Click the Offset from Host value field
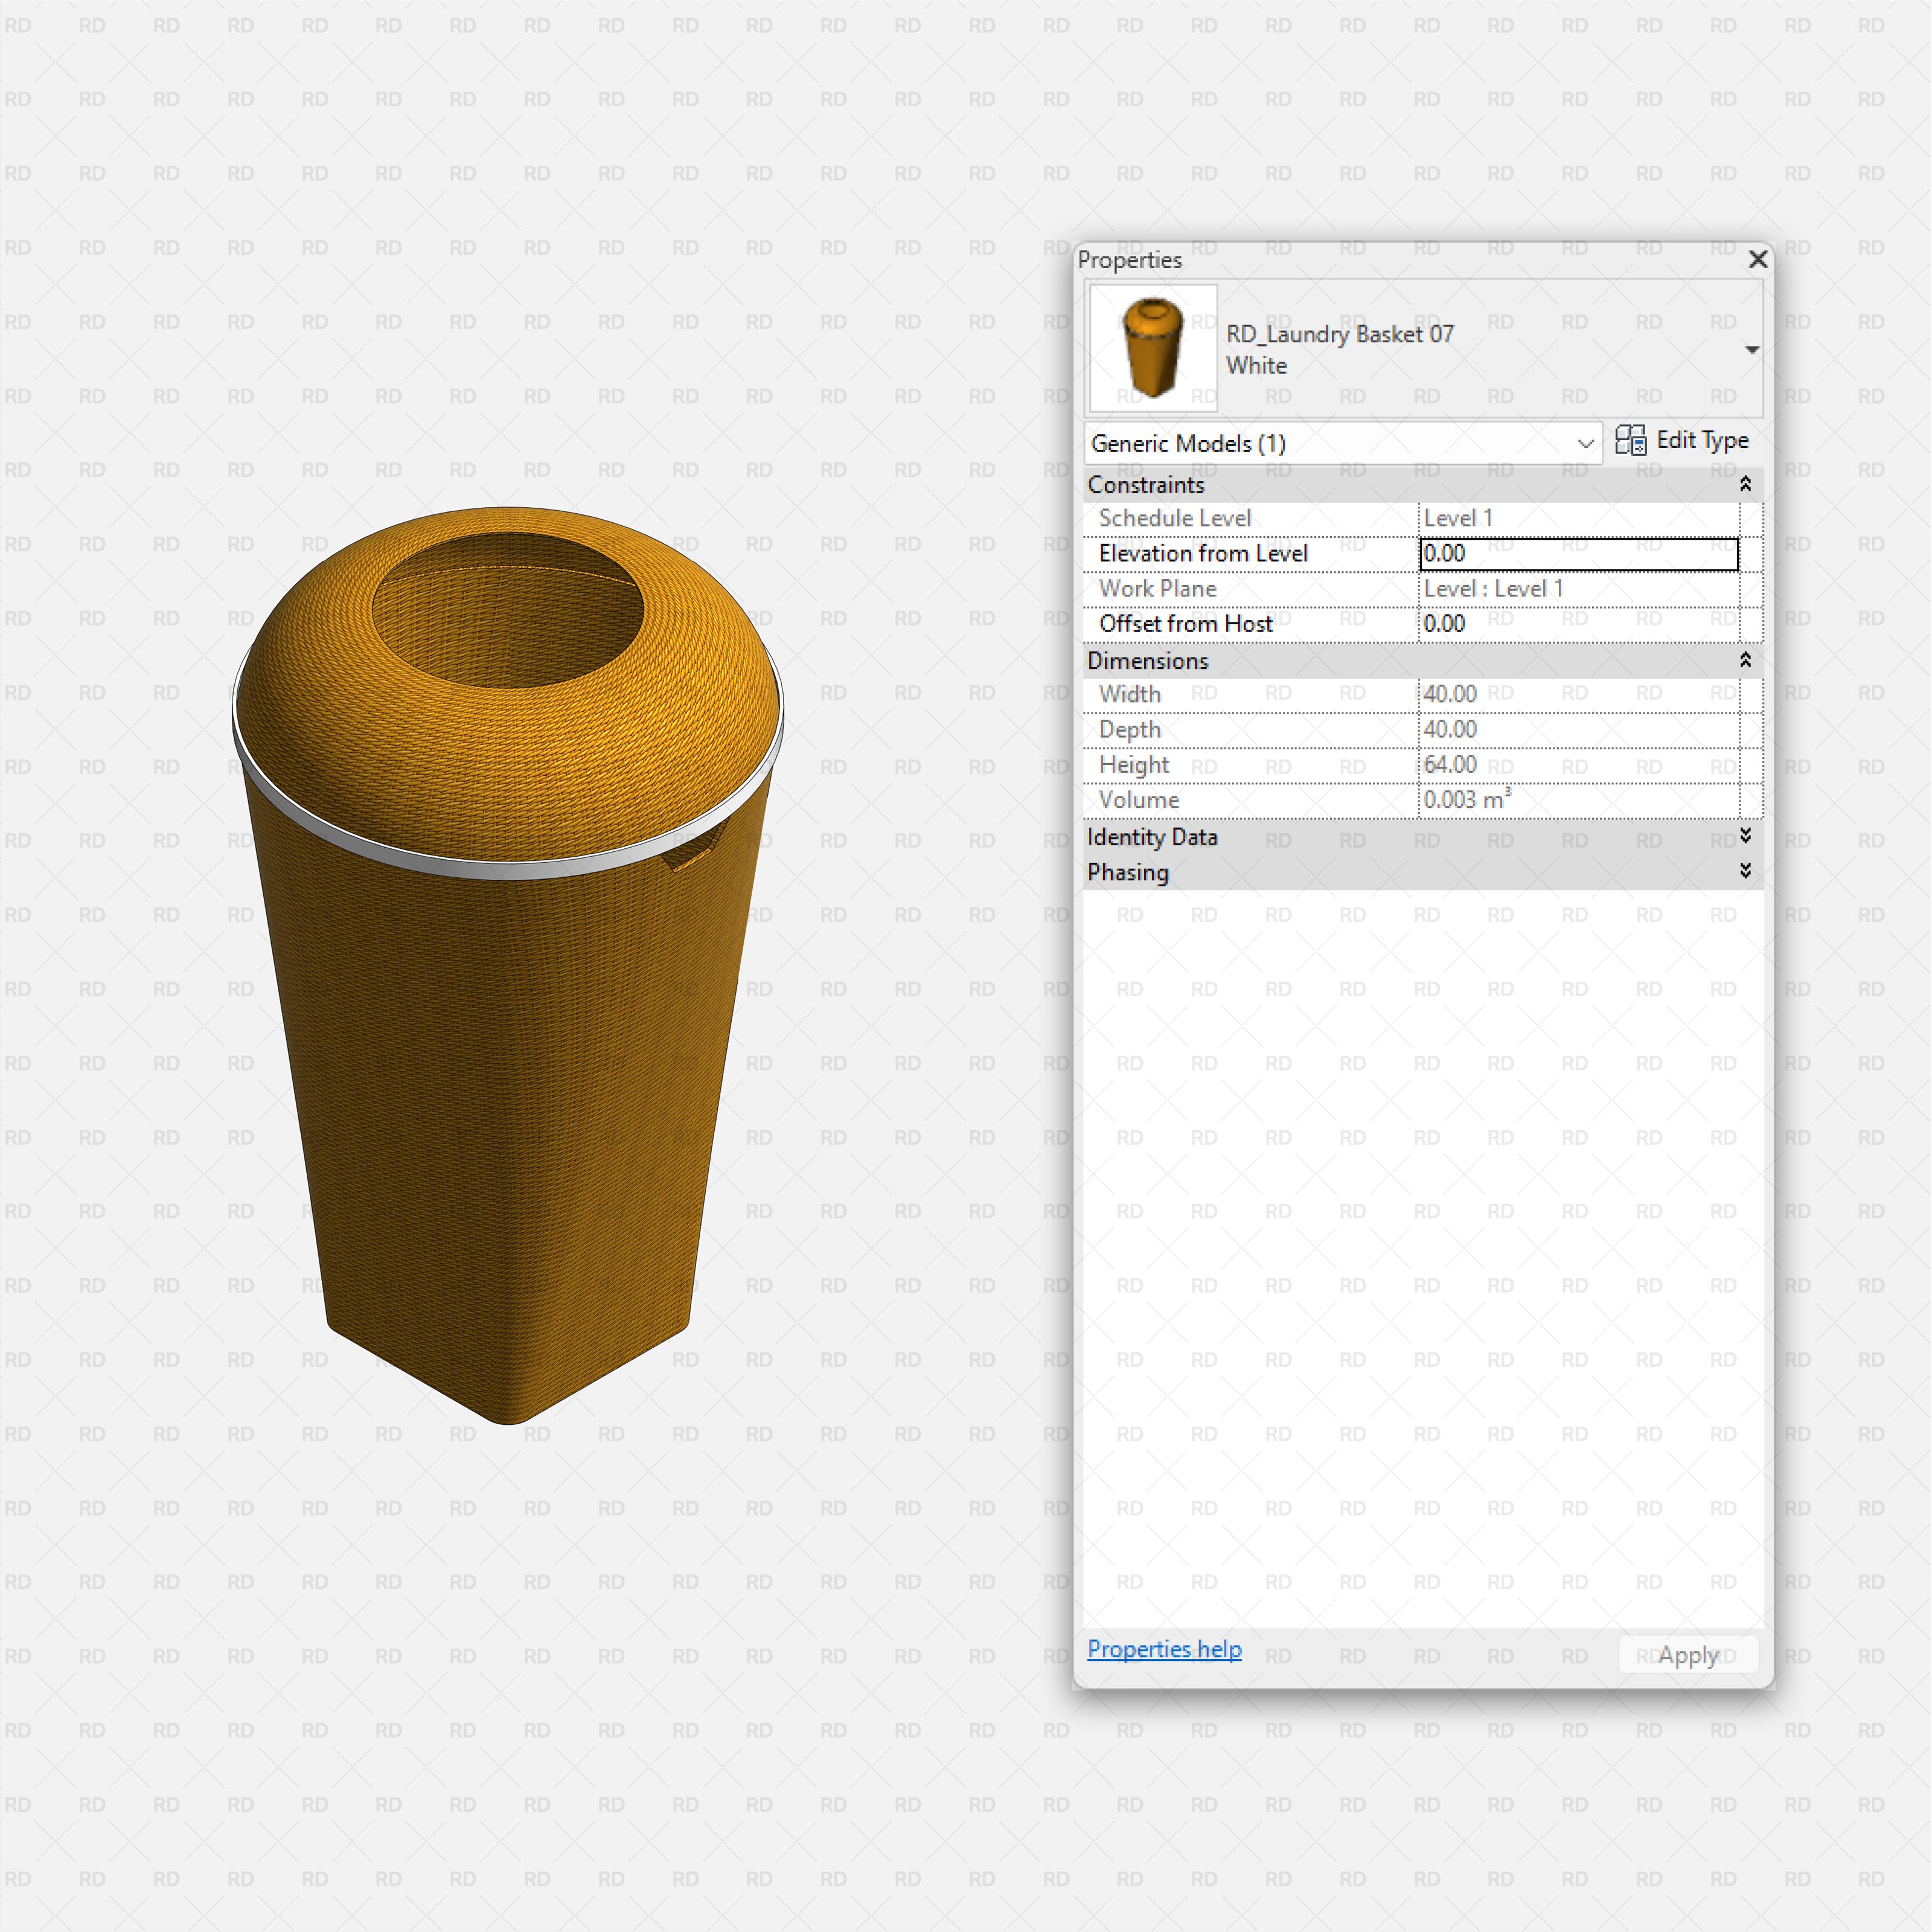 coord(1578,623)
